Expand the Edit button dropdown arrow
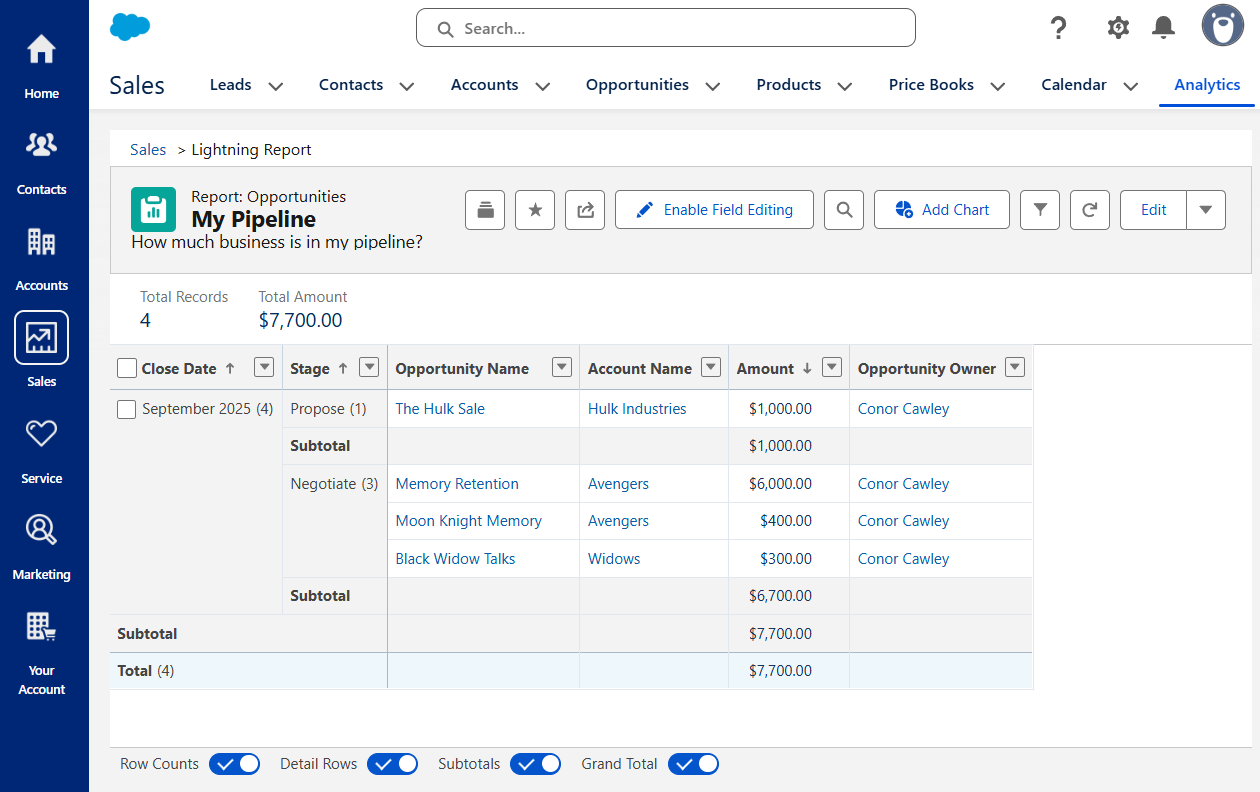The image size is (1260, 792). [x=1206, y=209]
